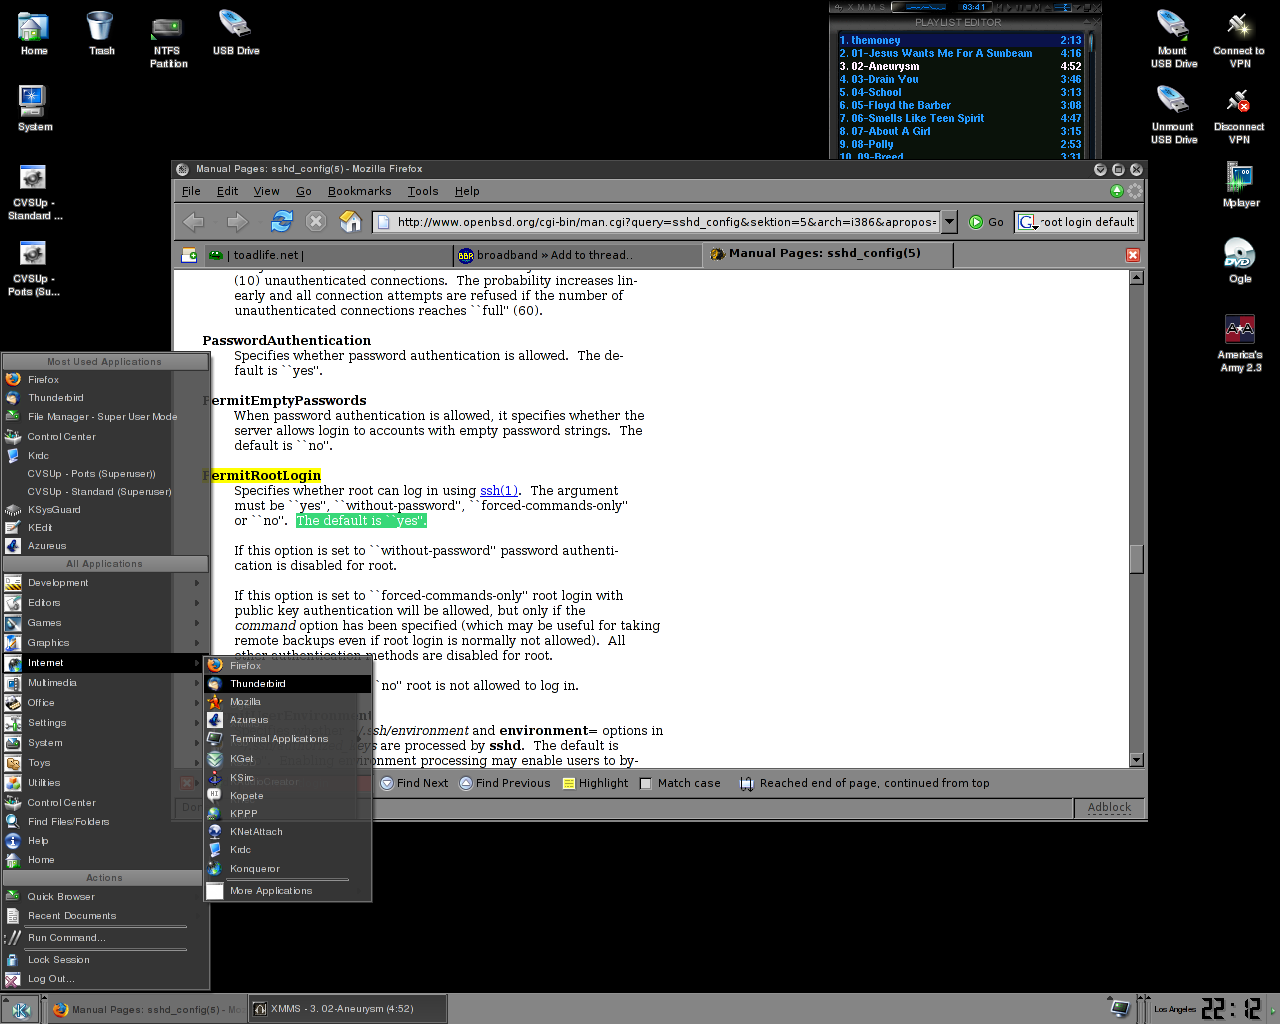The image size is (1280, 1024).
Task: Click the Back navigation arrow
Action: click(195, 222)
